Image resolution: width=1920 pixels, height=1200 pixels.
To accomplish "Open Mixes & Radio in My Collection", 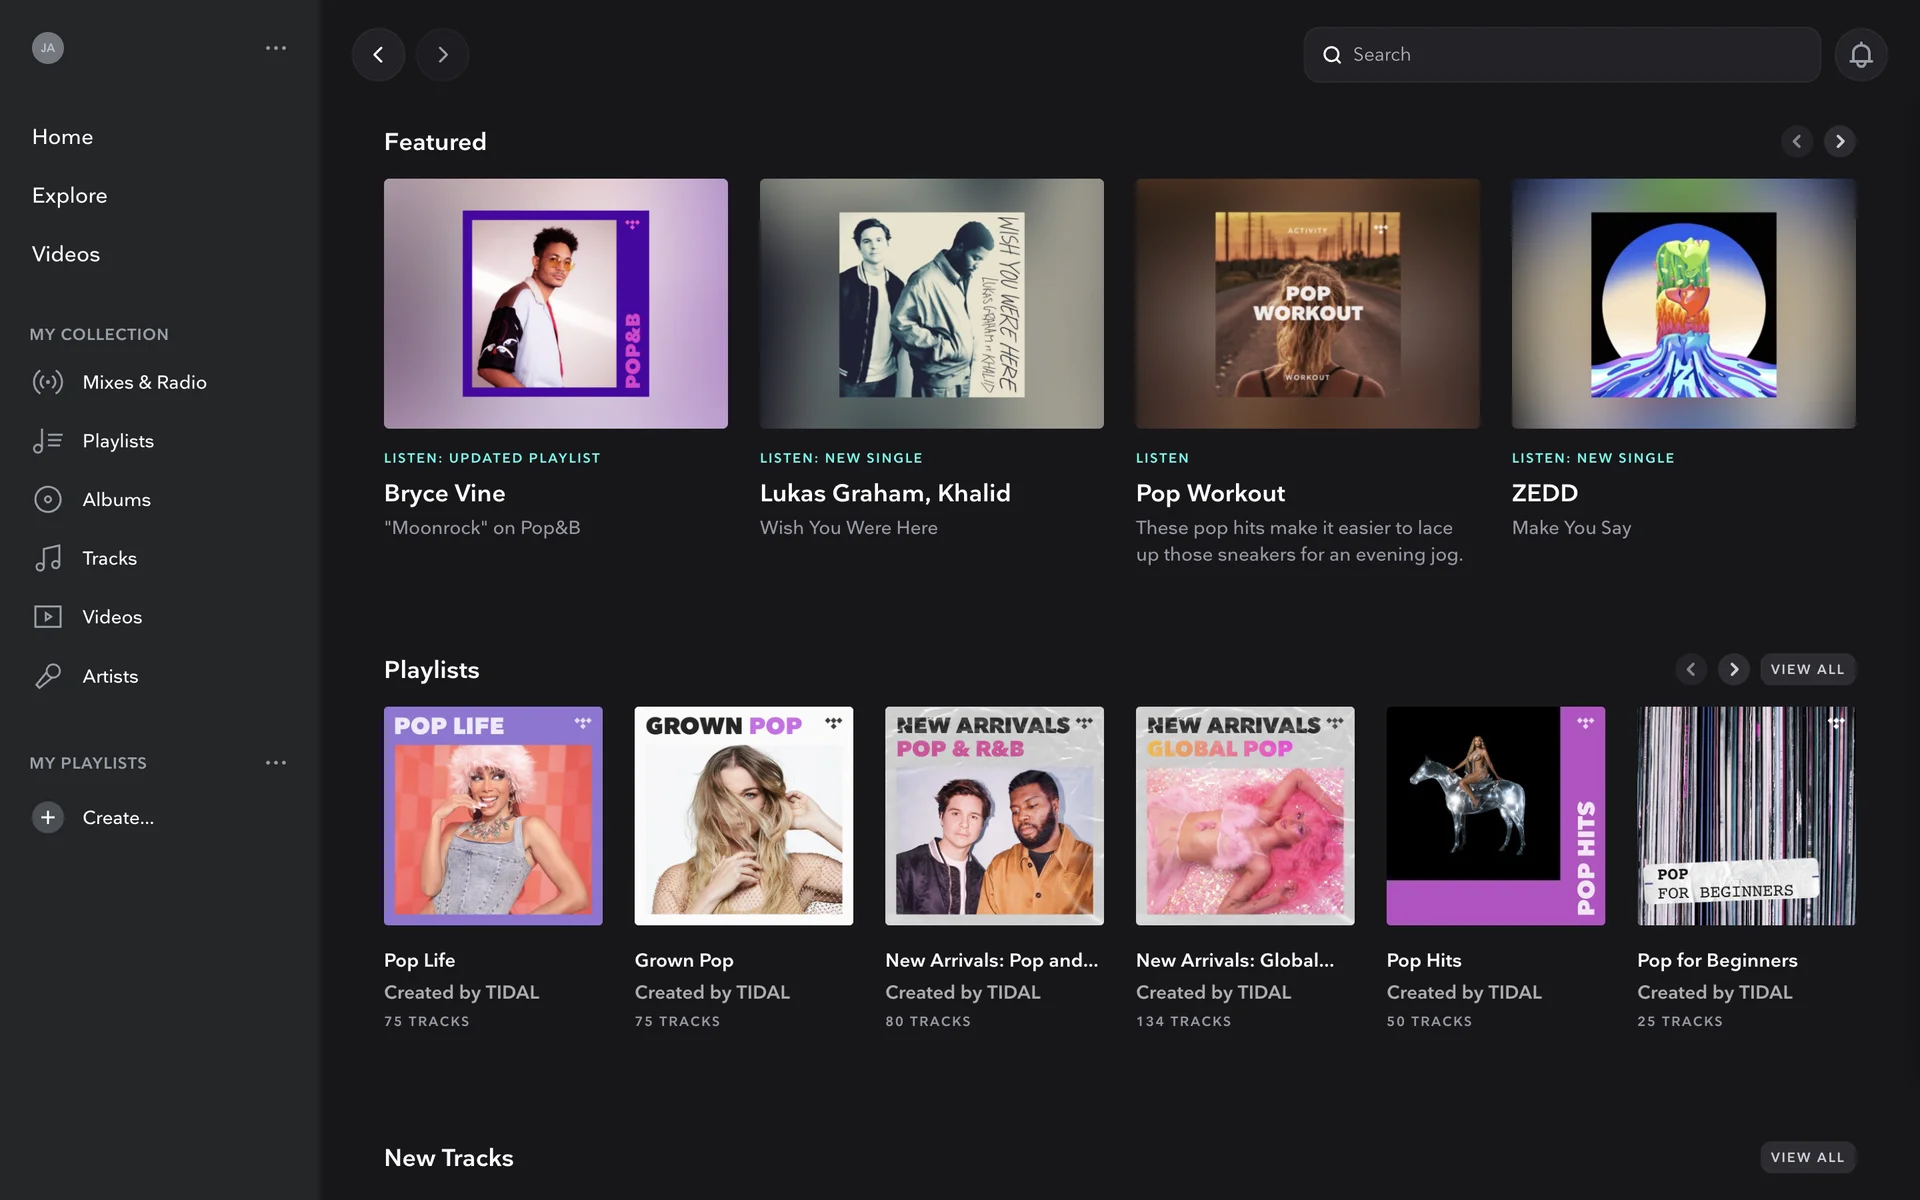I will [x=144, y=382].
